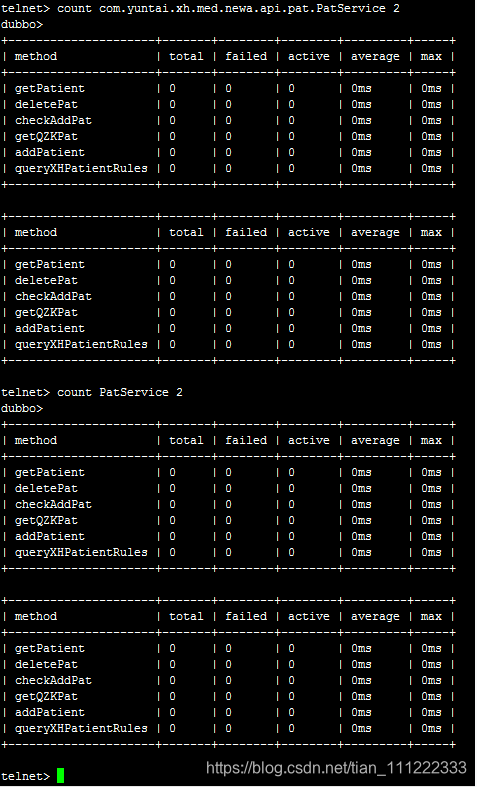Select 'failed' header in table below 'count PatService 2'

pyautogui.click(x=246, y=440)
